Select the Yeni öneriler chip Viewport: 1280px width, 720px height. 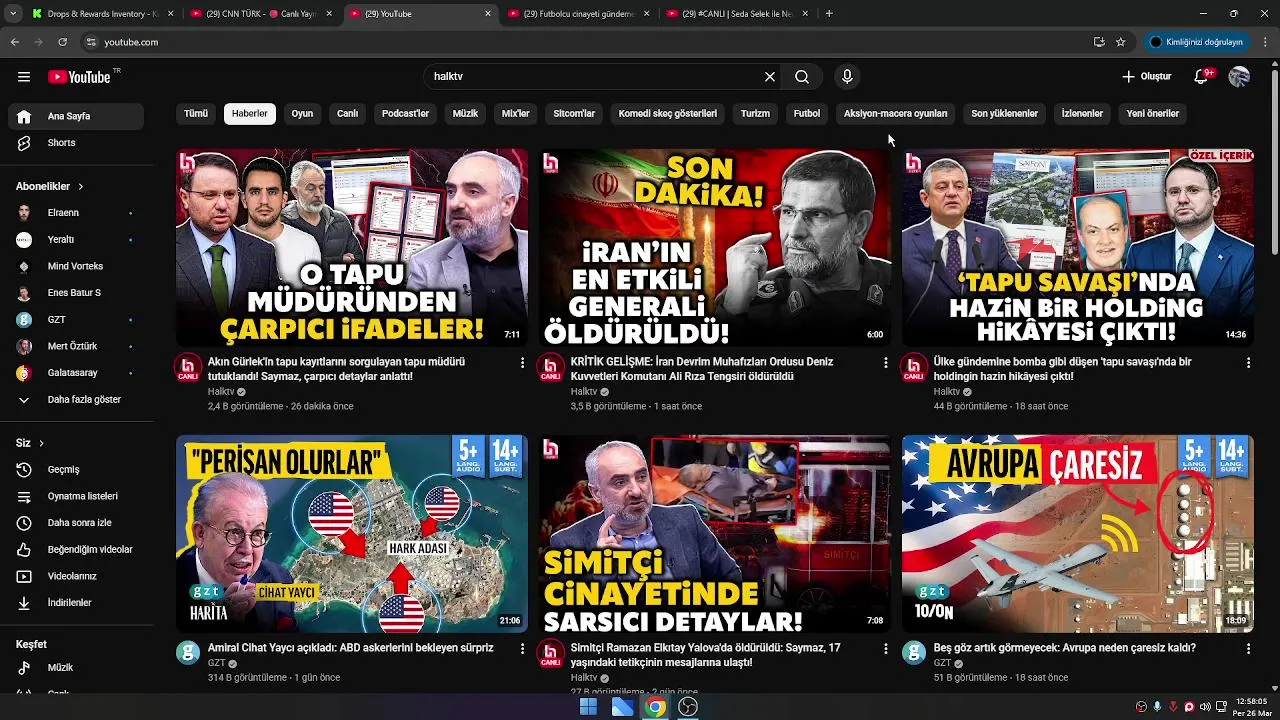pos(1153,114)
